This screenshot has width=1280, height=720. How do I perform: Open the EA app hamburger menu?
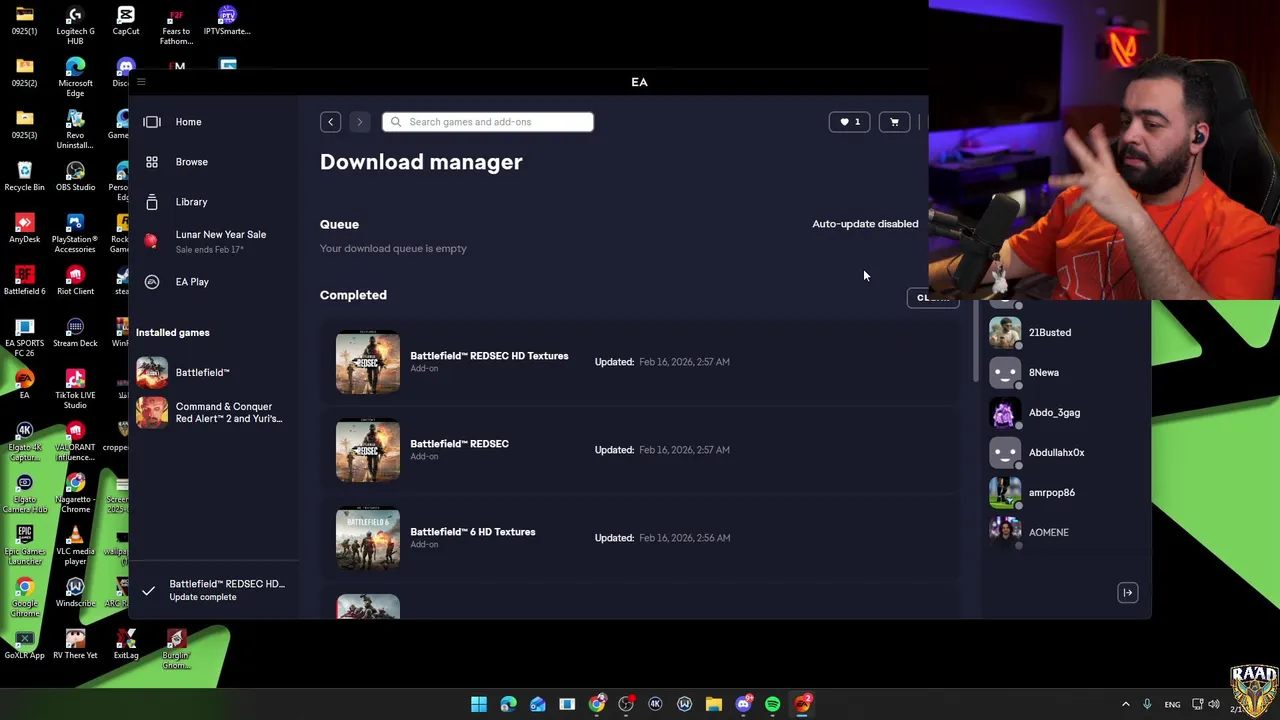tap(141, 82)
